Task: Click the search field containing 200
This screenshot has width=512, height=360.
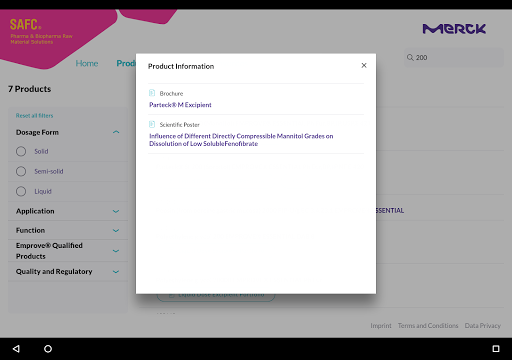Action: click(454, 57)
